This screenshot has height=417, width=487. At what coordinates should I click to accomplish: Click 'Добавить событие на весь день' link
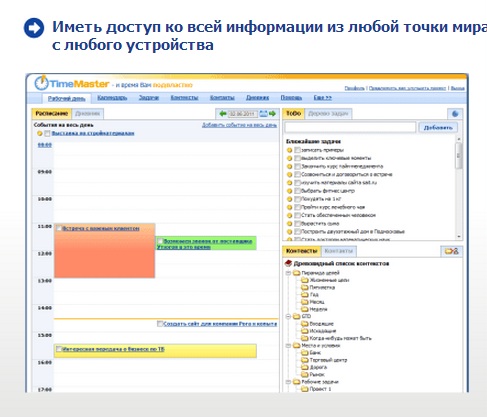[239, 125]
